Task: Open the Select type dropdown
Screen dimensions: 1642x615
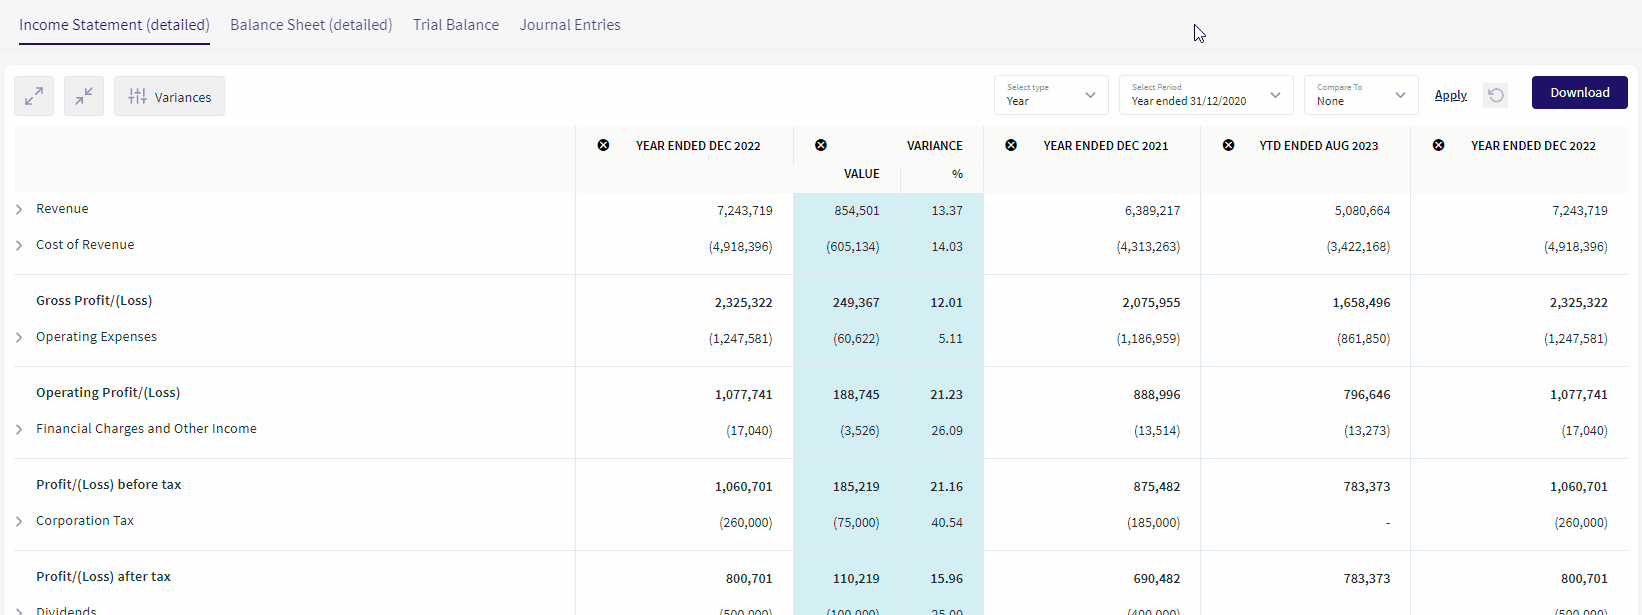Action: (x=1051, y=95)
